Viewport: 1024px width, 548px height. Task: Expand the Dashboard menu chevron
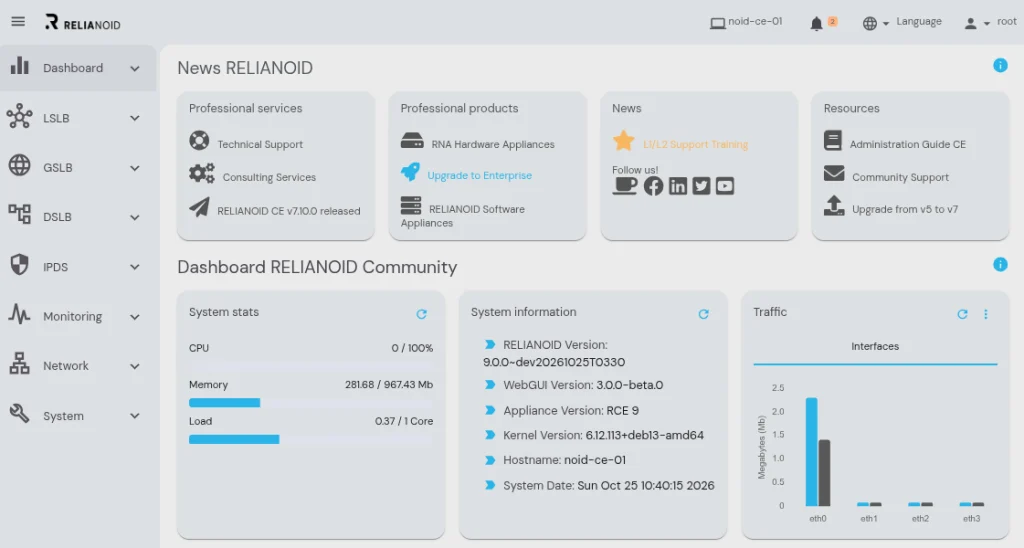[135, 69]
